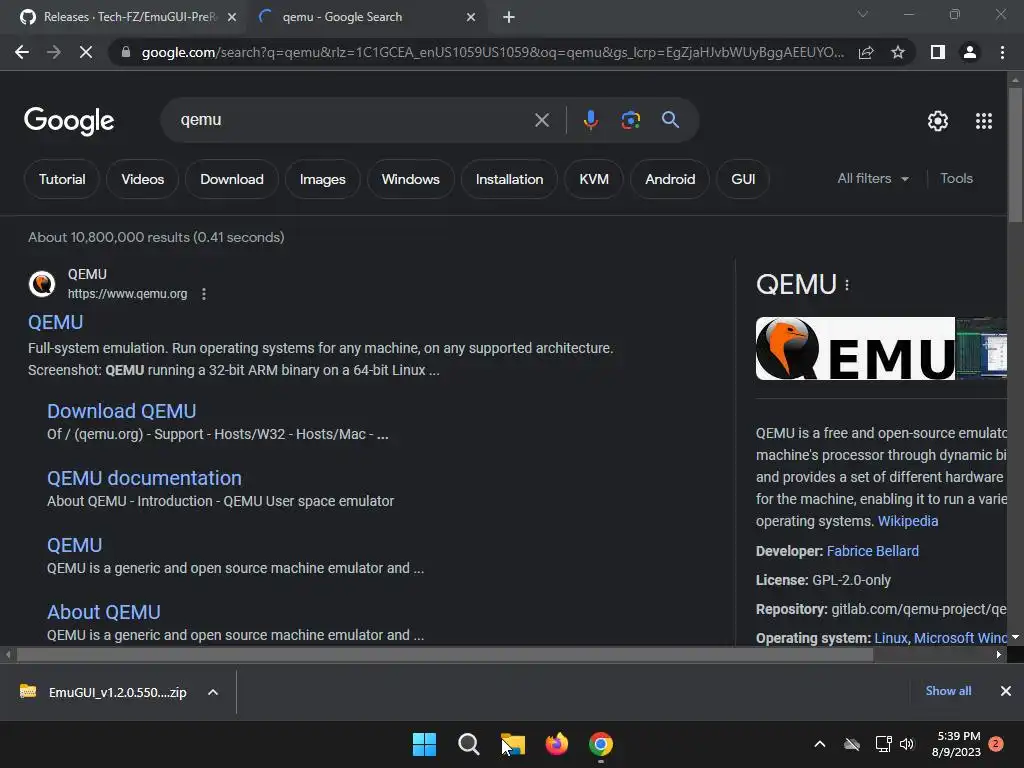Screen dimensions: 1024x768
Task: Close the qemu Google Search tab
Action: 471,17
